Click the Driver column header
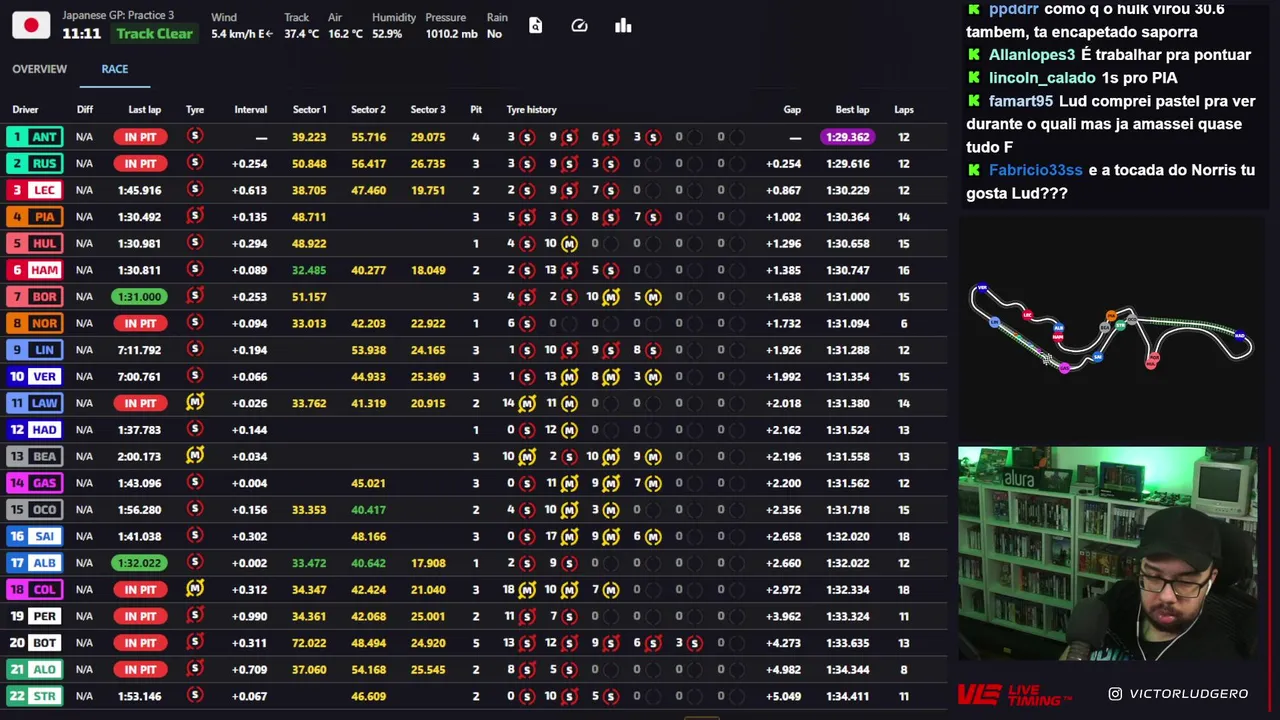1280x720 pixels. coord(25,110)
